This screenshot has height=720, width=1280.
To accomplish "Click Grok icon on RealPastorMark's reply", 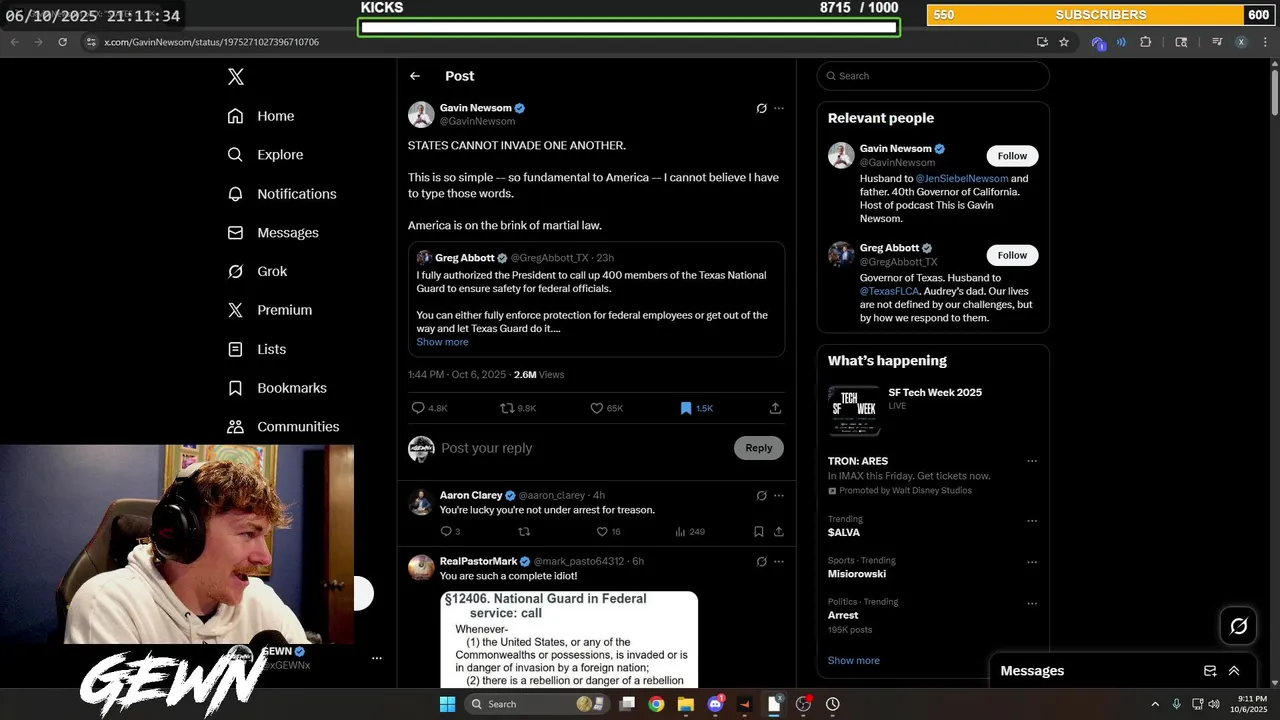I will 761,561.
